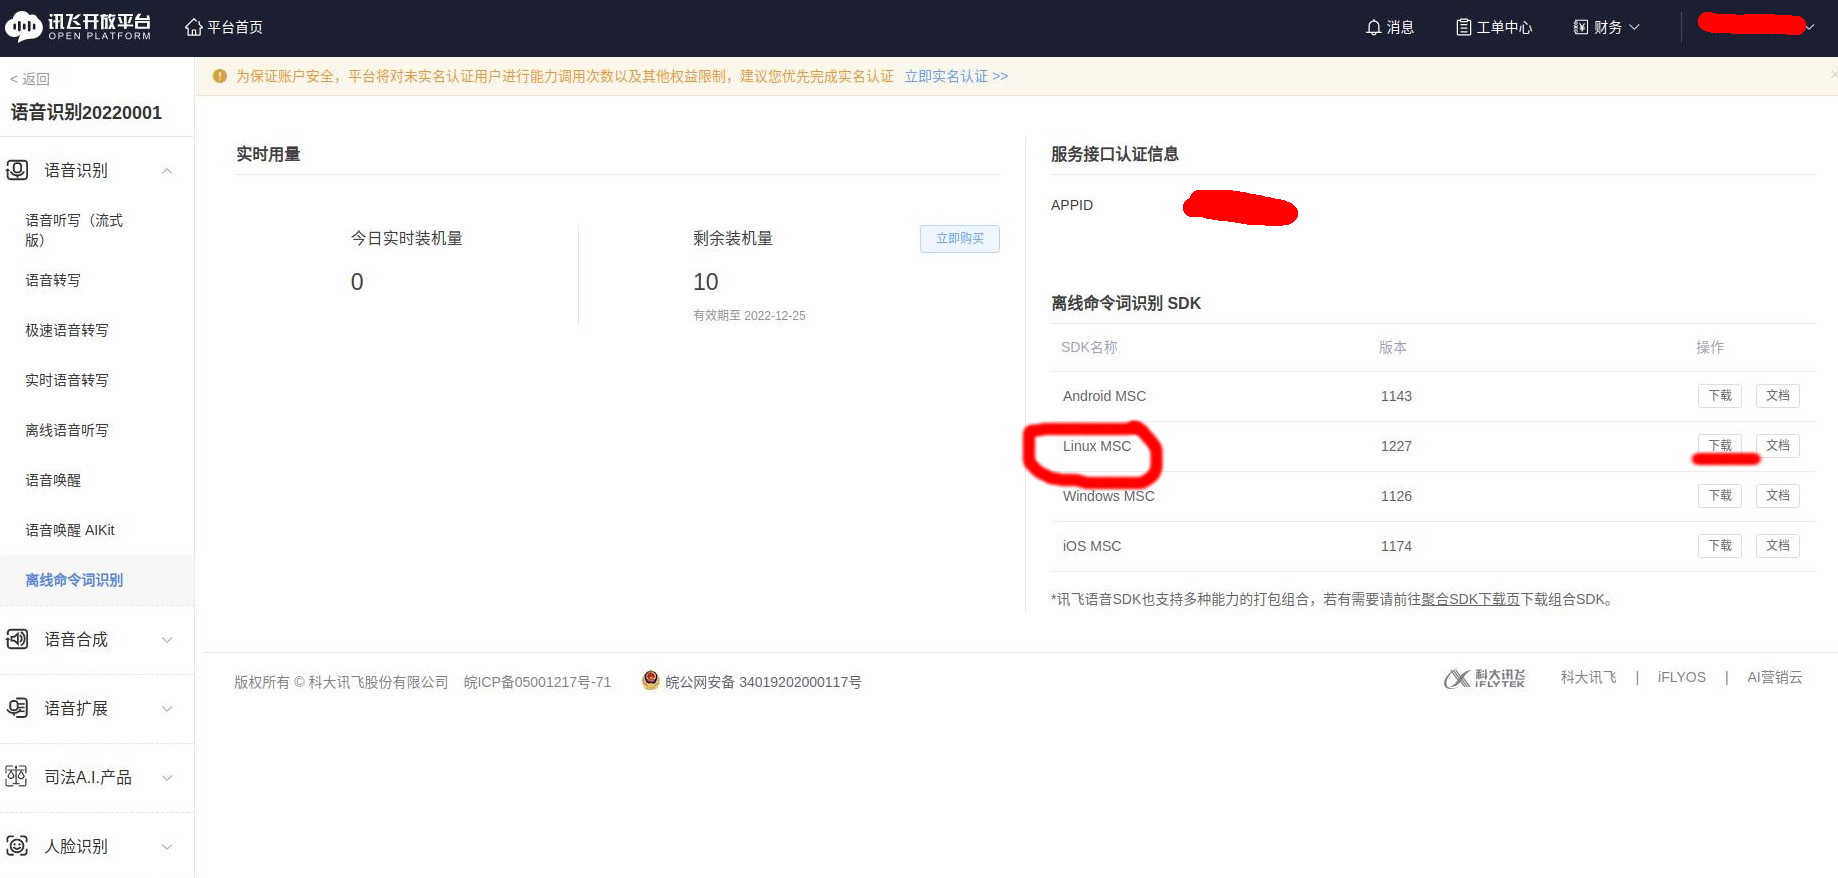
Task: Click the 语音识别 category icon
Action: tap(17, 170)
